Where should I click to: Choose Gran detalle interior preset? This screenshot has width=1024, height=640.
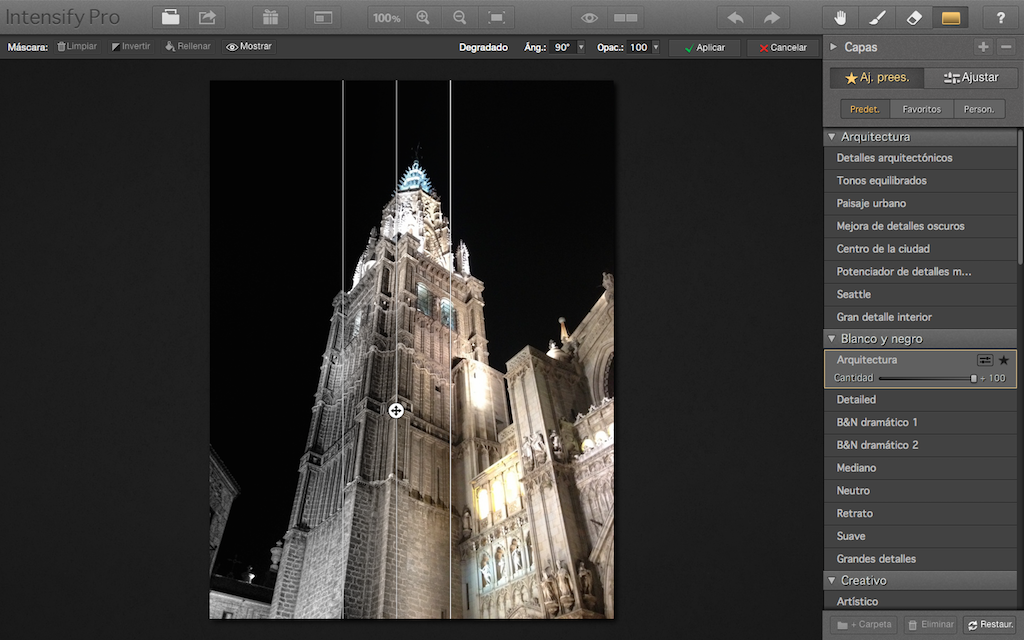click(x=920, y=317)
